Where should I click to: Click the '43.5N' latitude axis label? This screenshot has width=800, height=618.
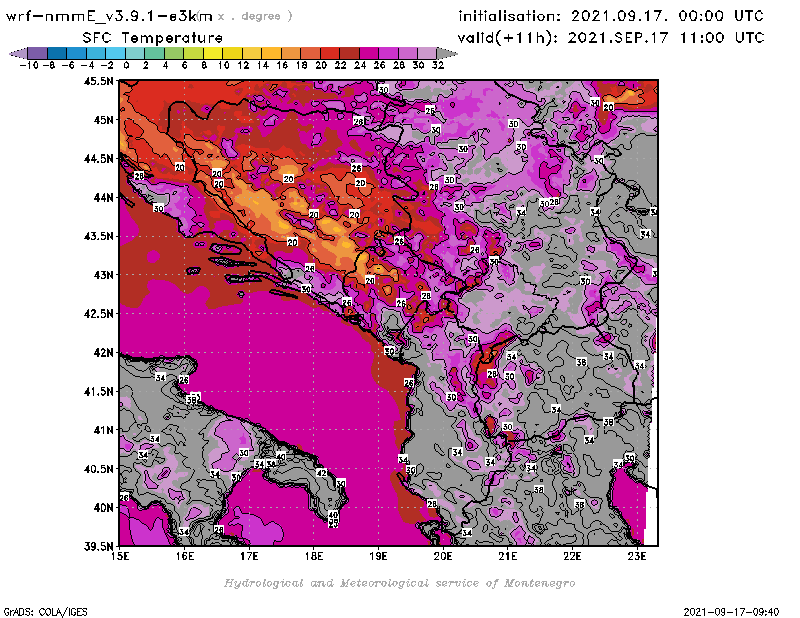pos(98,236)
